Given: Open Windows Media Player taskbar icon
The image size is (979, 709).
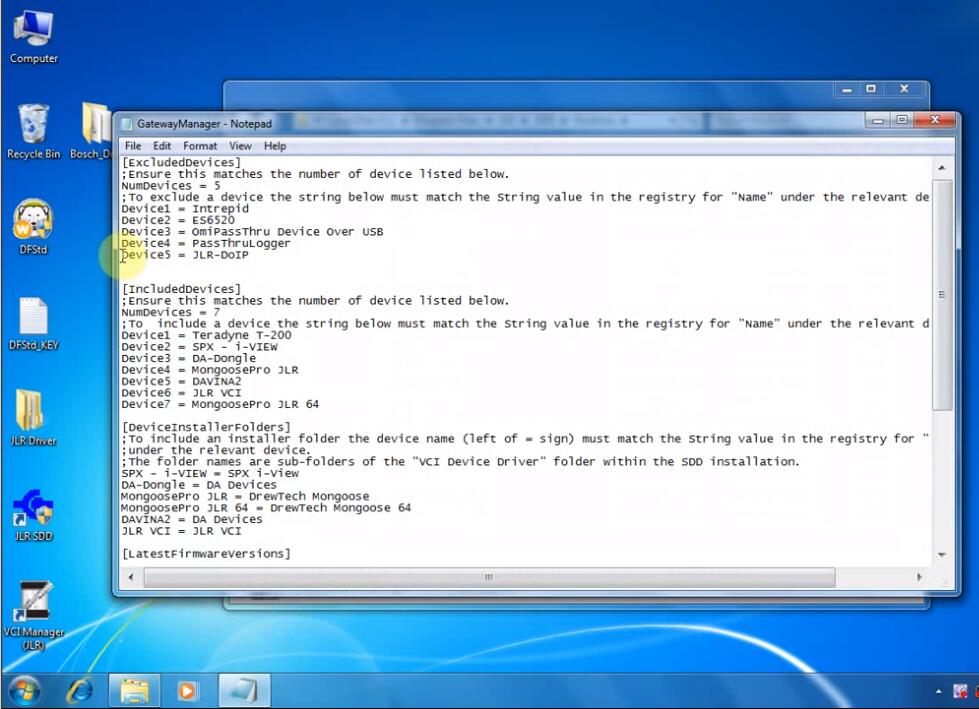Looking at the screenshot, I should point(187,691).
